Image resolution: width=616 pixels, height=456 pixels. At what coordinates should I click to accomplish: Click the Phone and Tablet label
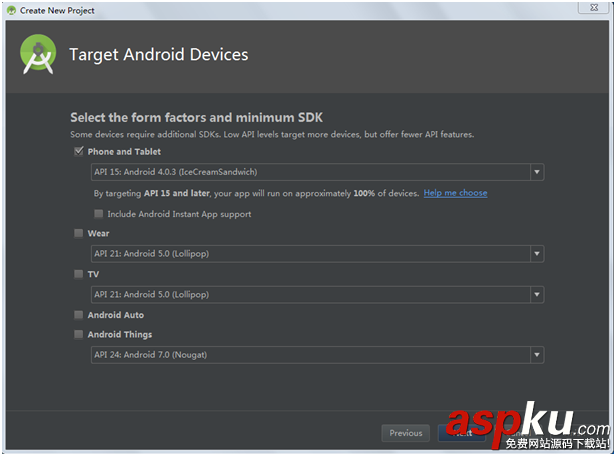124,152
